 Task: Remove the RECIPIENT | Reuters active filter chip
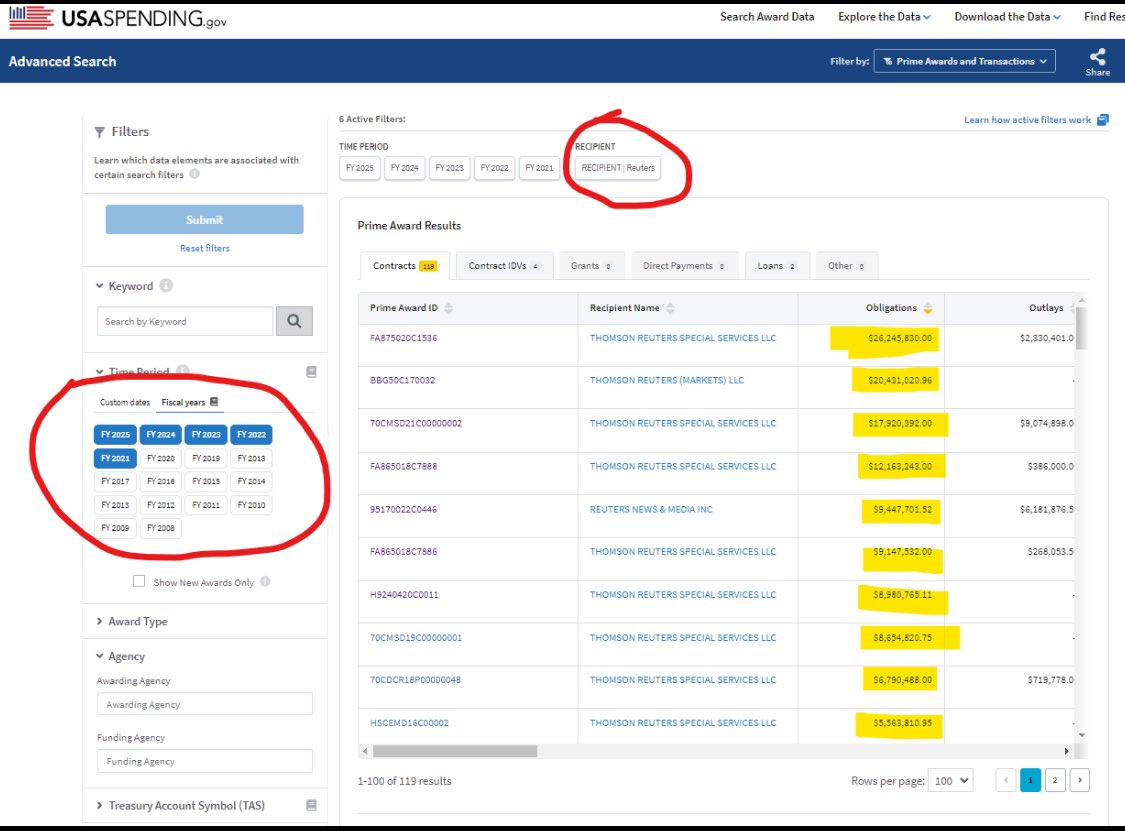click(x=618, y=168)
